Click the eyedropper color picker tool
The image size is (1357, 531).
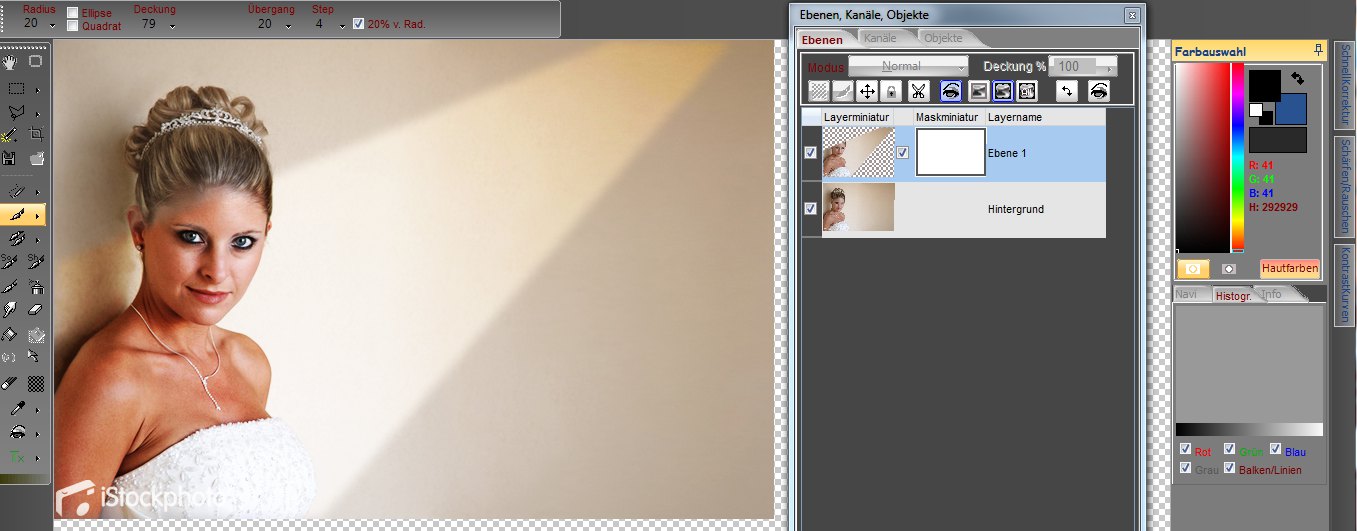[13, 408]
